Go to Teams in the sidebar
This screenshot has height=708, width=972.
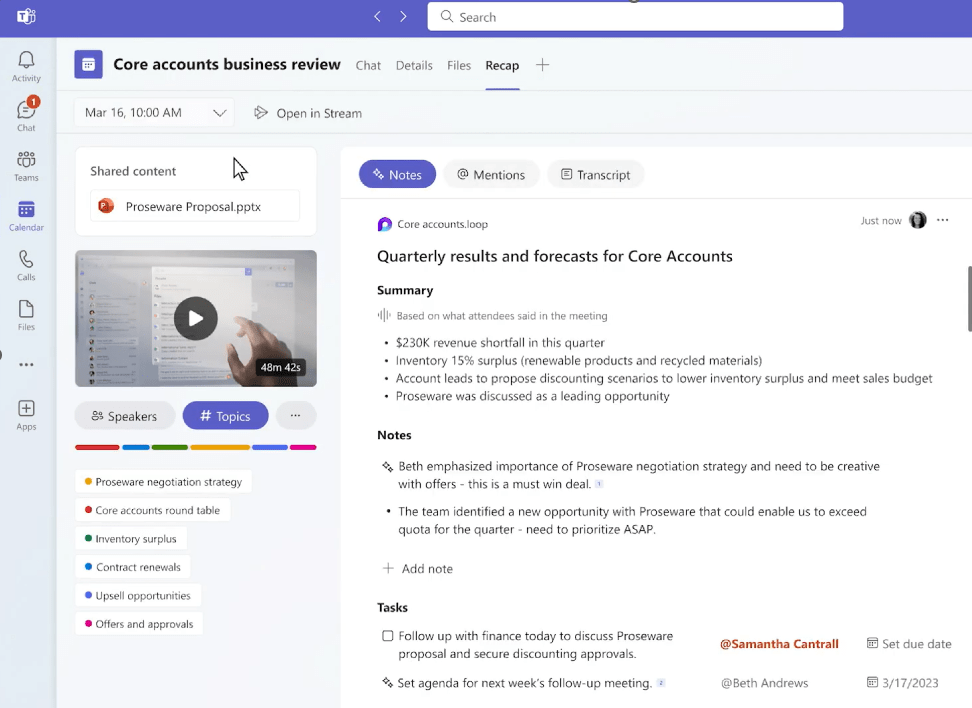coord(26,165)
